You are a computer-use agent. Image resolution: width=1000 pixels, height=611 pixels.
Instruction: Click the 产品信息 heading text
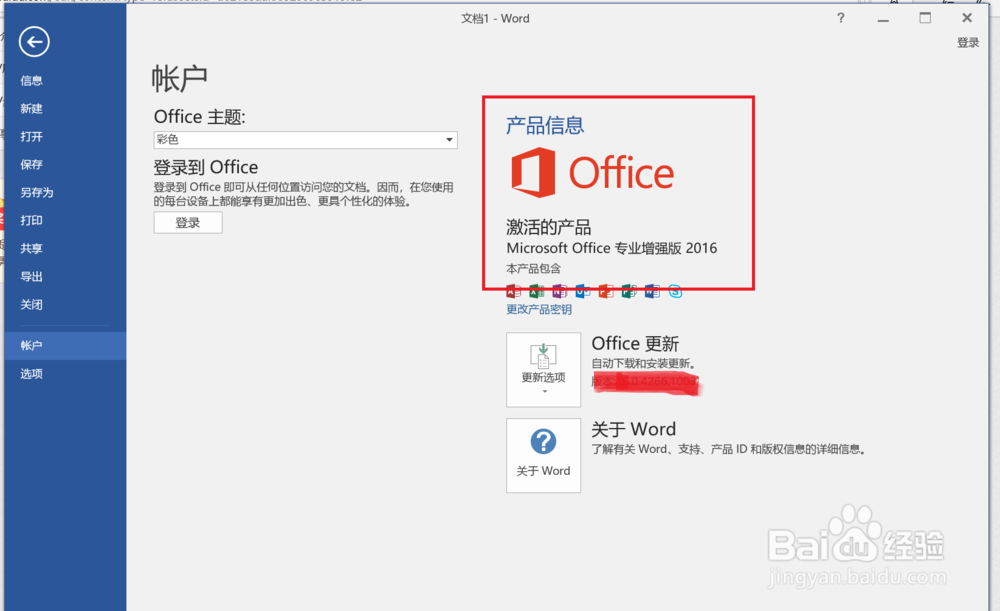[x=545, y=125]
